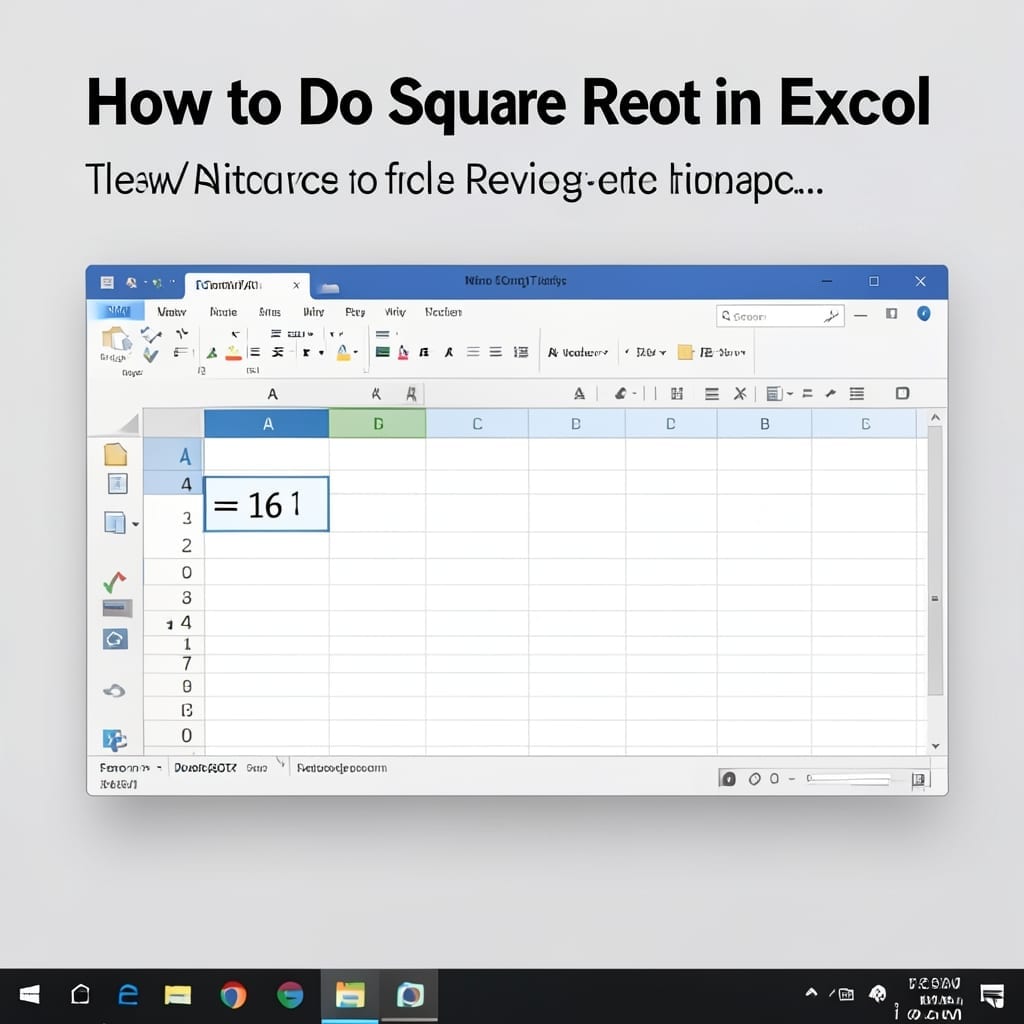1024x1024 pixels.
Task: Click the blue refresh icon in left sidebar
Action: point(115,639)
